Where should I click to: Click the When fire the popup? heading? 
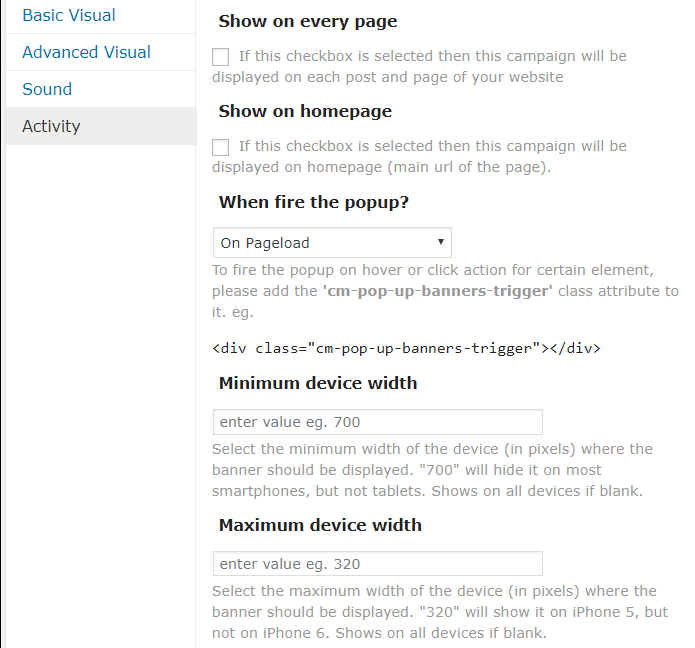[313, 202]
